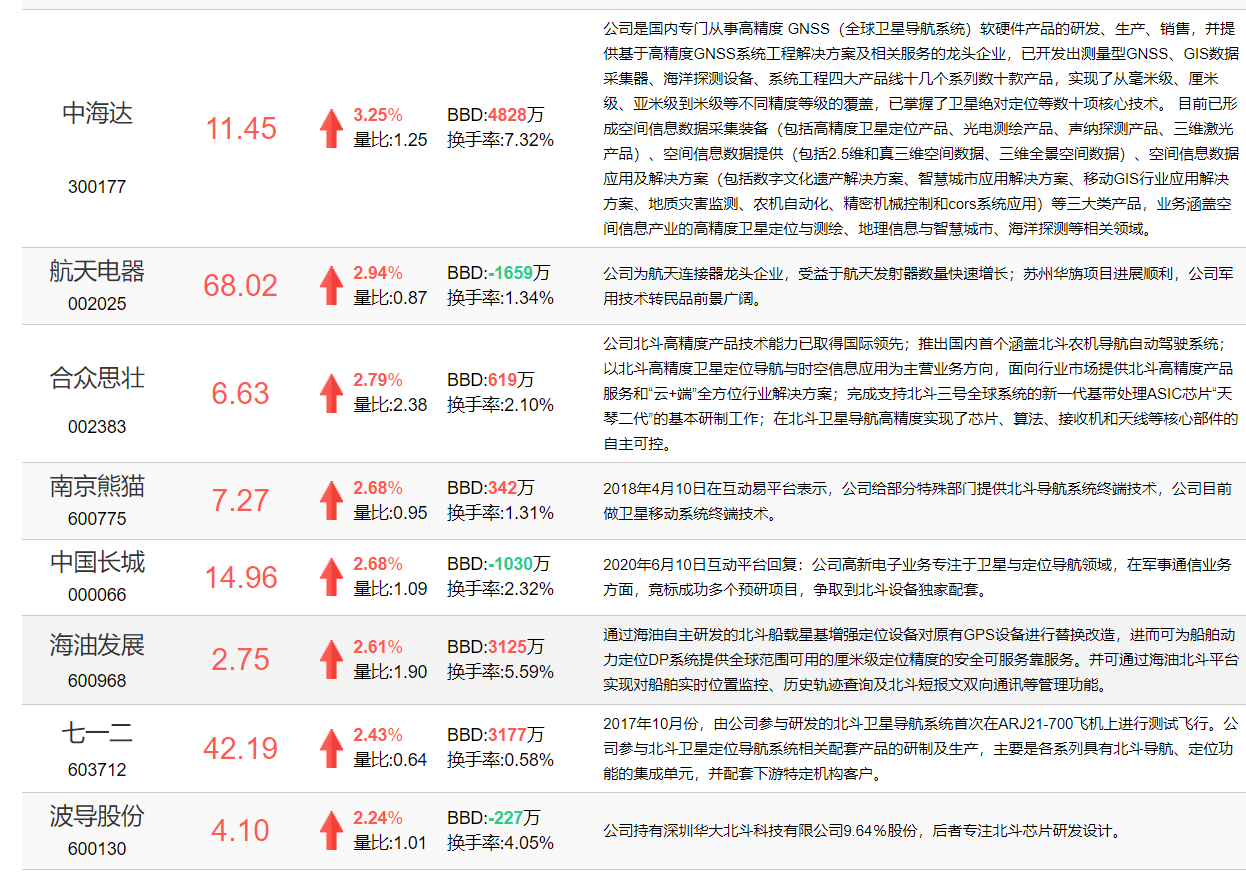Click price 68.02 for 航天电器
Viewport: 1246px width, 872px height.
[241, 286]
